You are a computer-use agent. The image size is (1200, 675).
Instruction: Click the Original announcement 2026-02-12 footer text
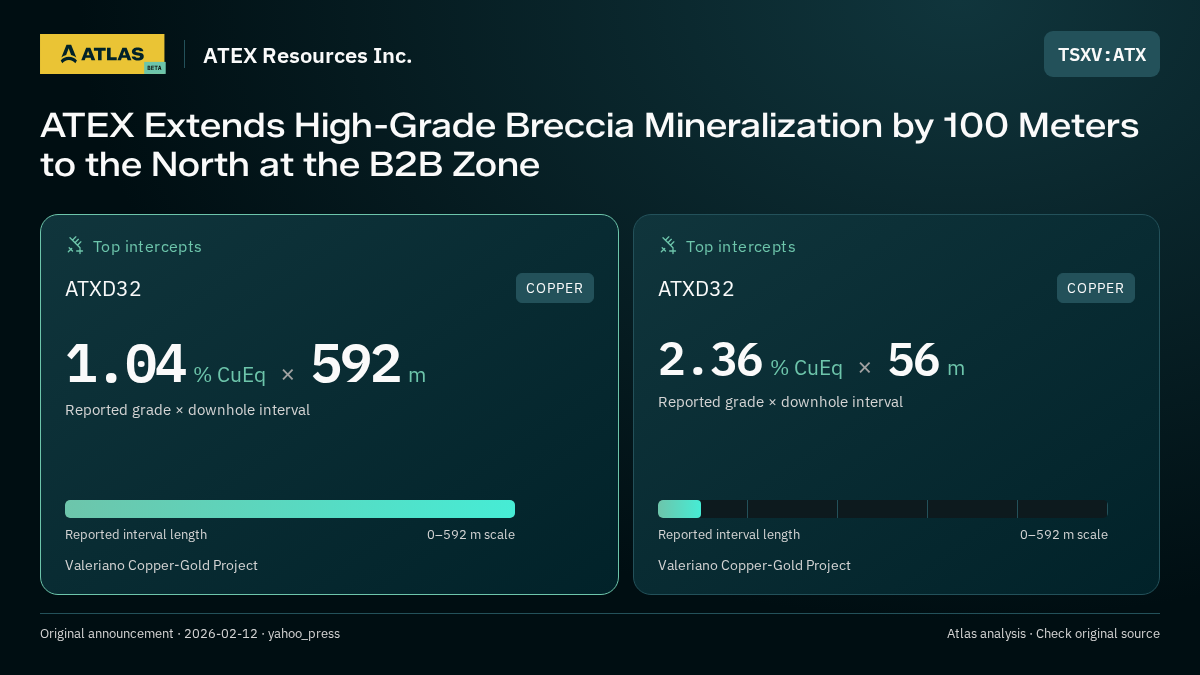(x=190, y=633)
